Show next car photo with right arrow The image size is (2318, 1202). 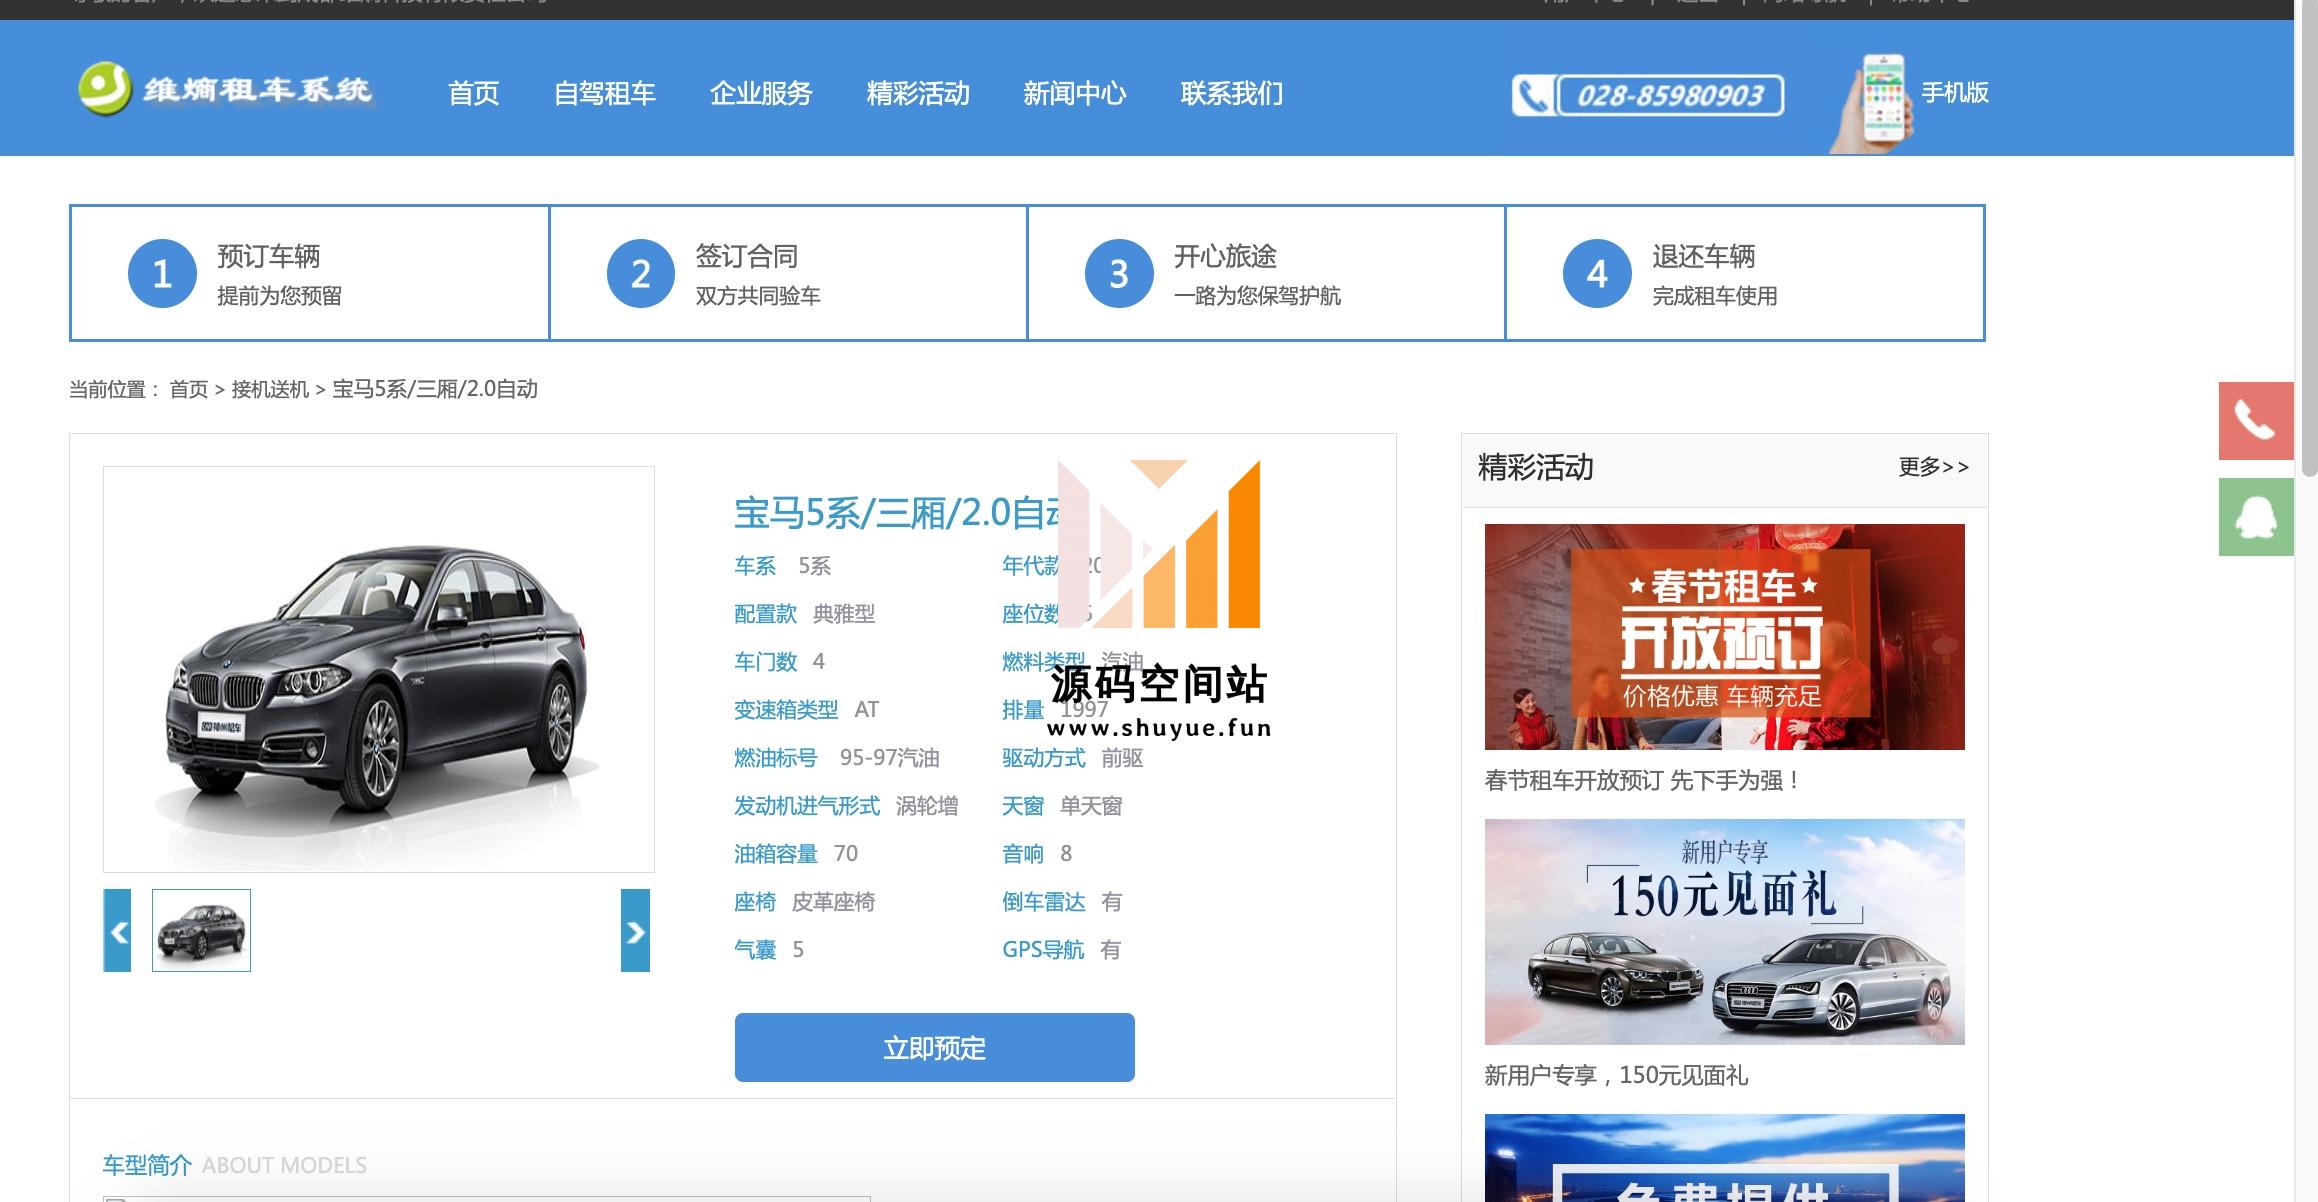coord(635,931)
